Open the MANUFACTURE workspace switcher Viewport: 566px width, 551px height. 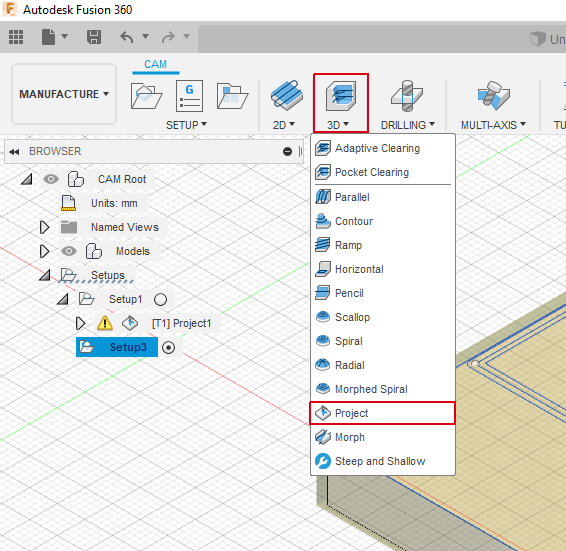pos(64,94)
